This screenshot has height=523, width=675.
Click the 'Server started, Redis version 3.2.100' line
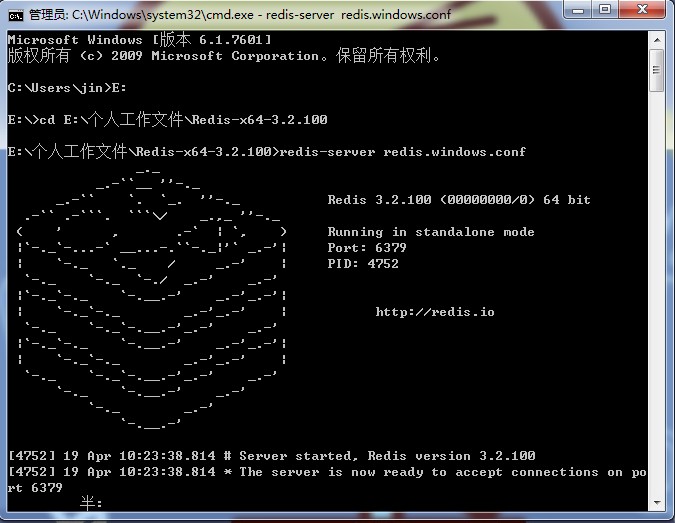(272, 455)
